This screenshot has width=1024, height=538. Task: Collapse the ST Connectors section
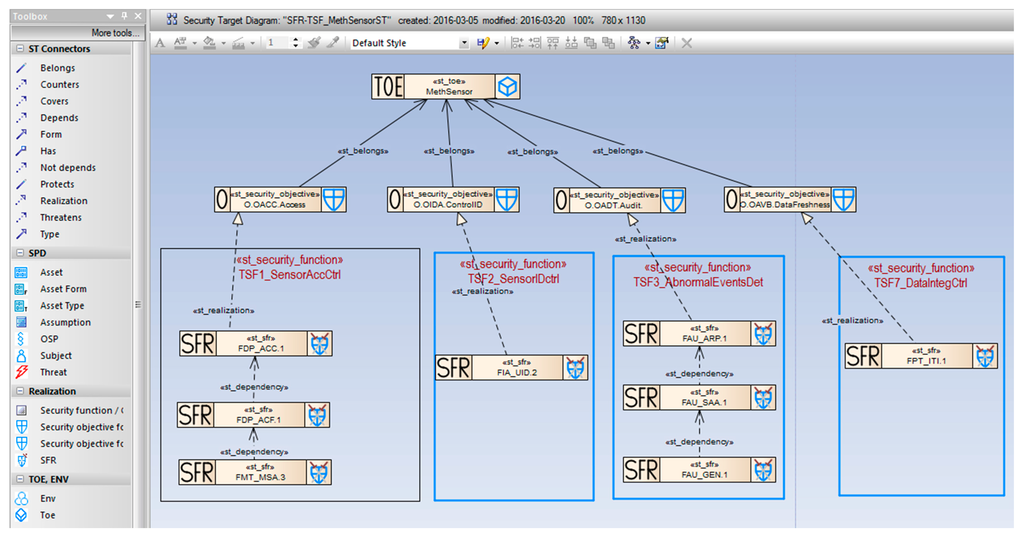(18, 49)
